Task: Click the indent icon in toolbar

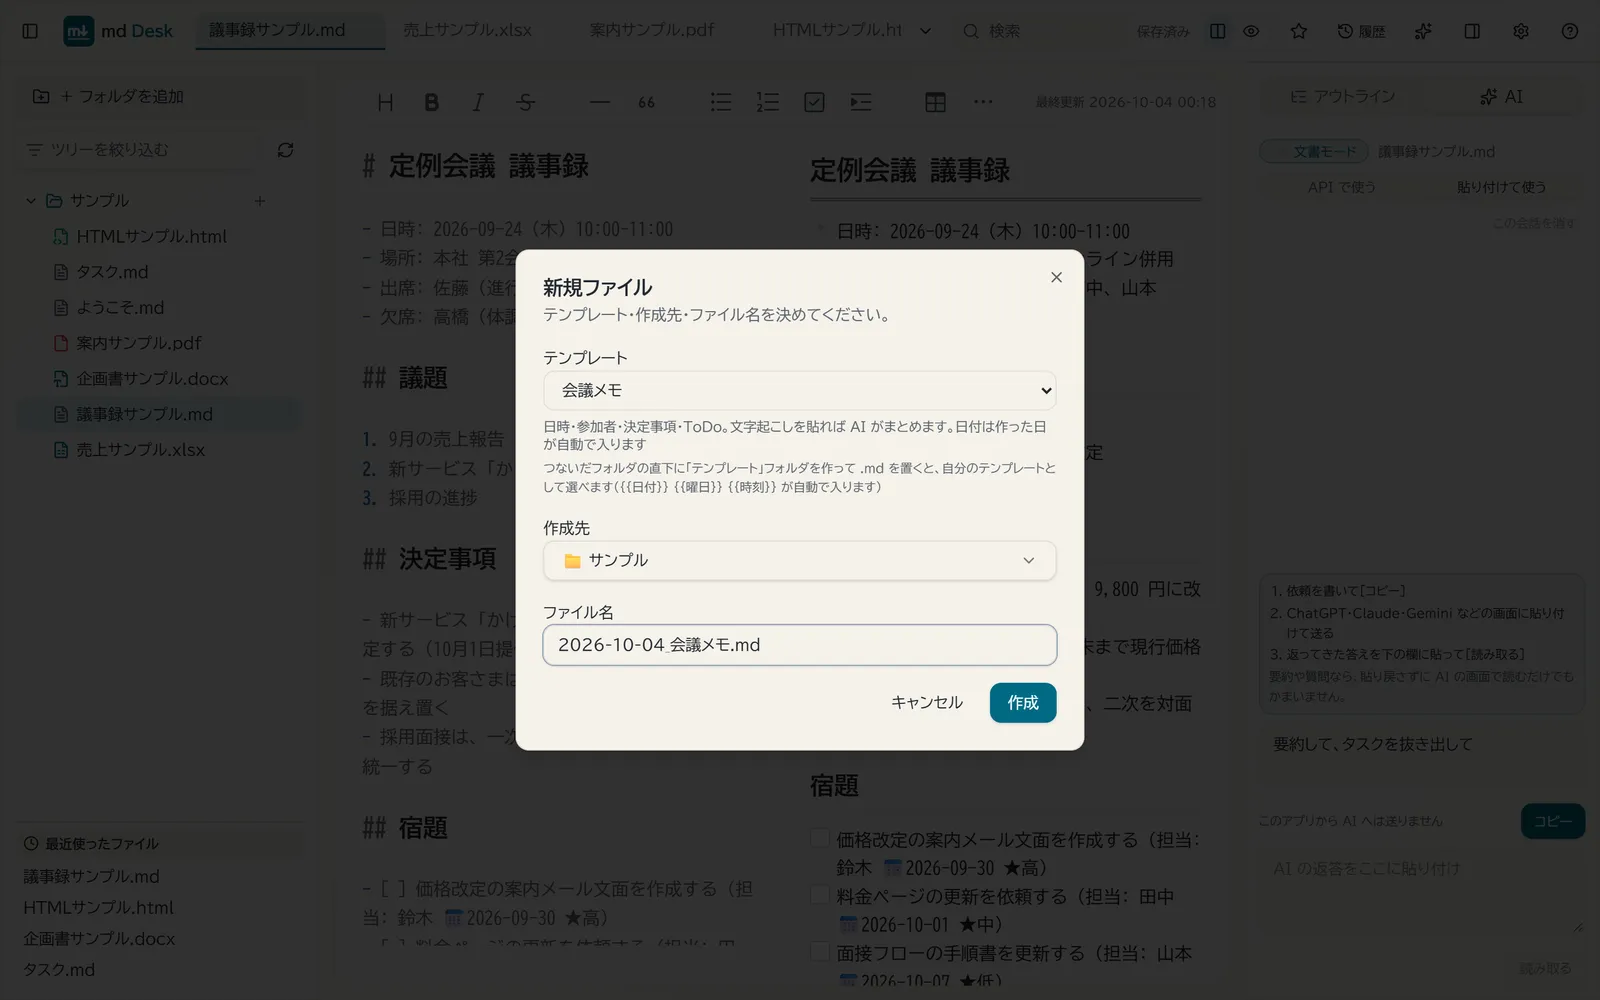Action: [861, 102]
